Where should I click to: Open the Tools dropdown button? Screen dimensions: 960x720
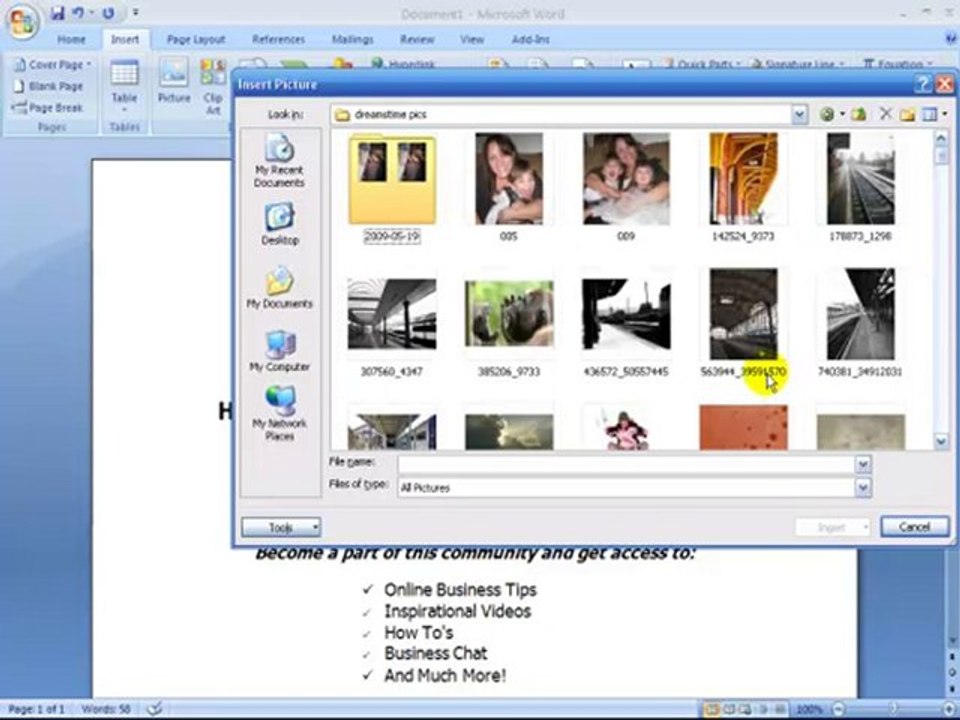coord(281,527)
